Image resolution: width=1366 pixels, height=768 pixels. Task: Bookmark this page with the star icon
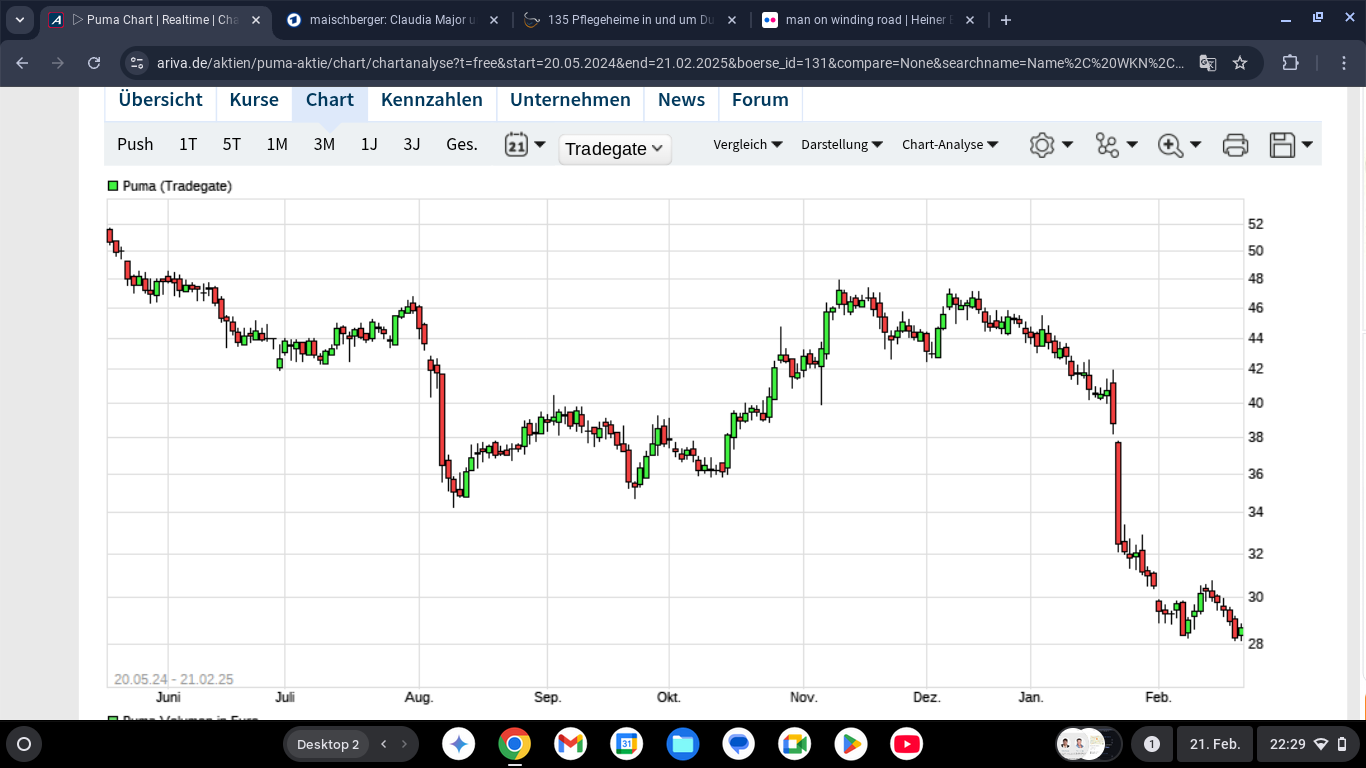click(x=1240, y=63)
